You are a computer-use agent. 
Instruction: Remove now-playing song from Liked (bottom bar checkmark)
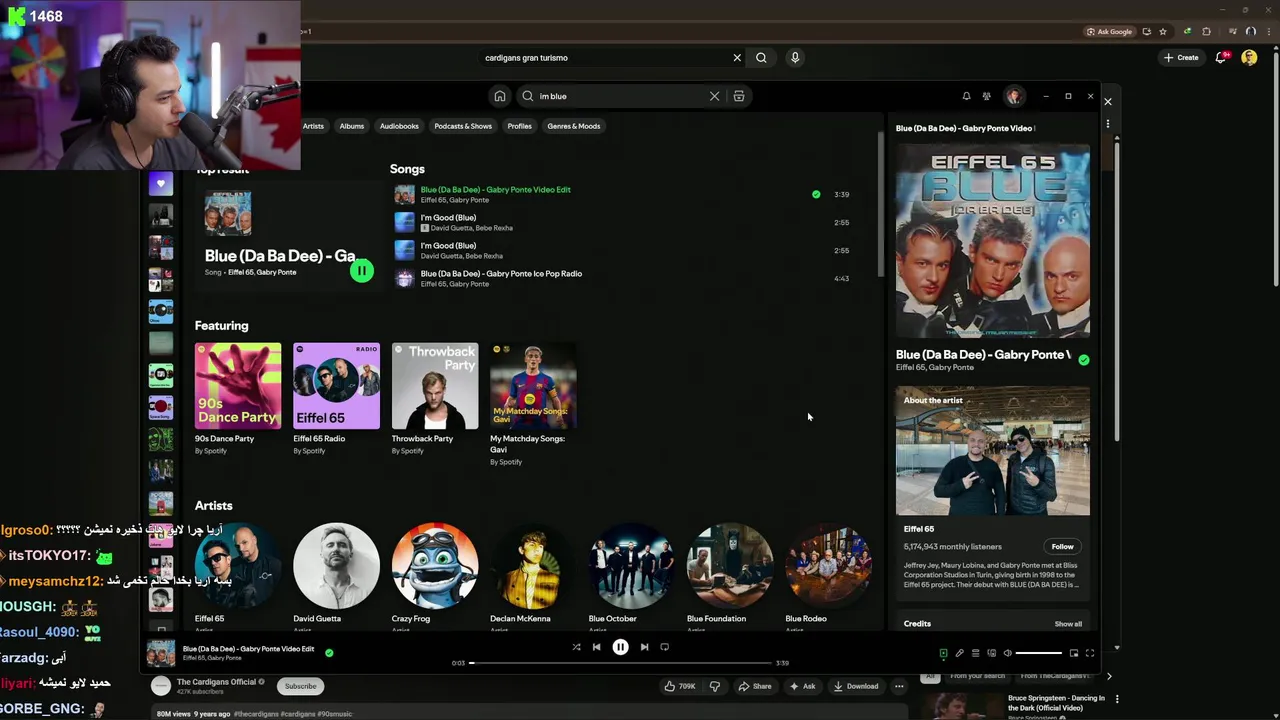click(329, 653)
